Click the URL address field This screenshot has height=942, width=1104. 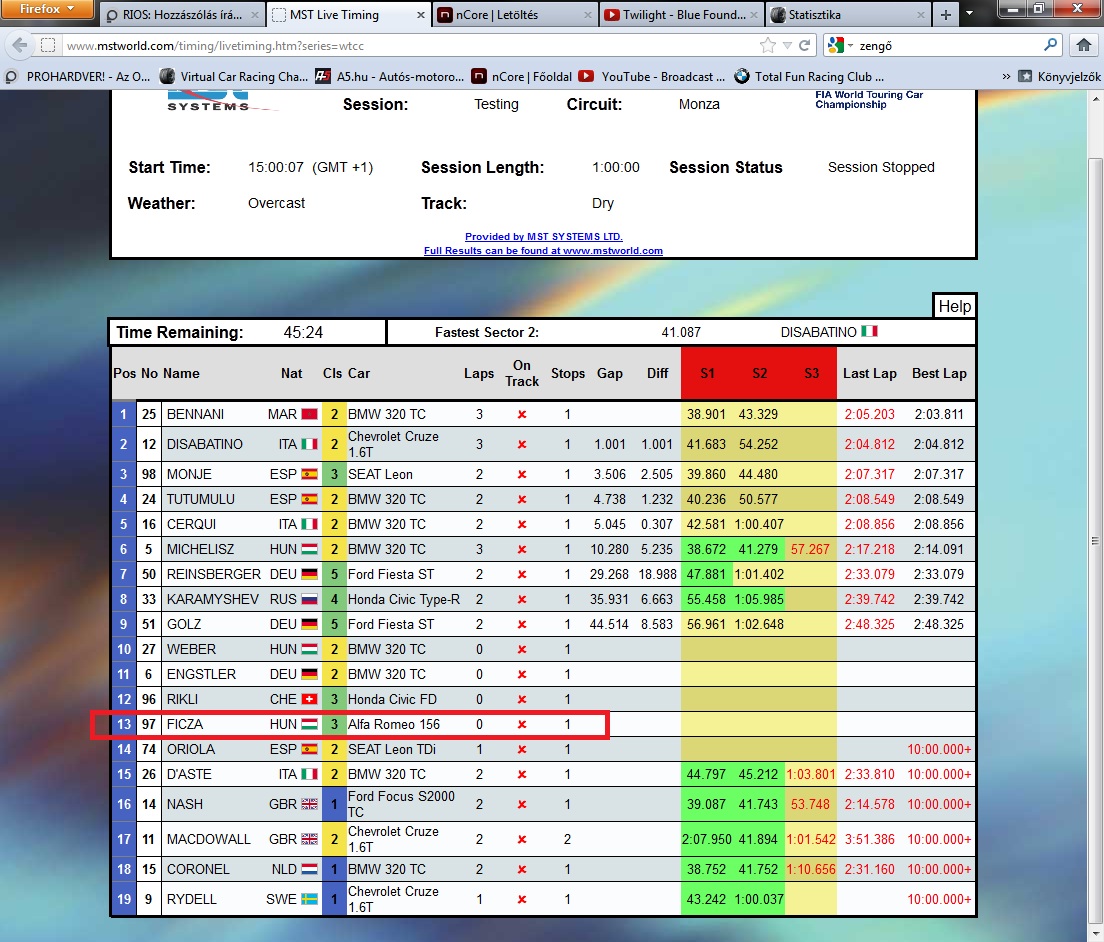pos(408,46)
